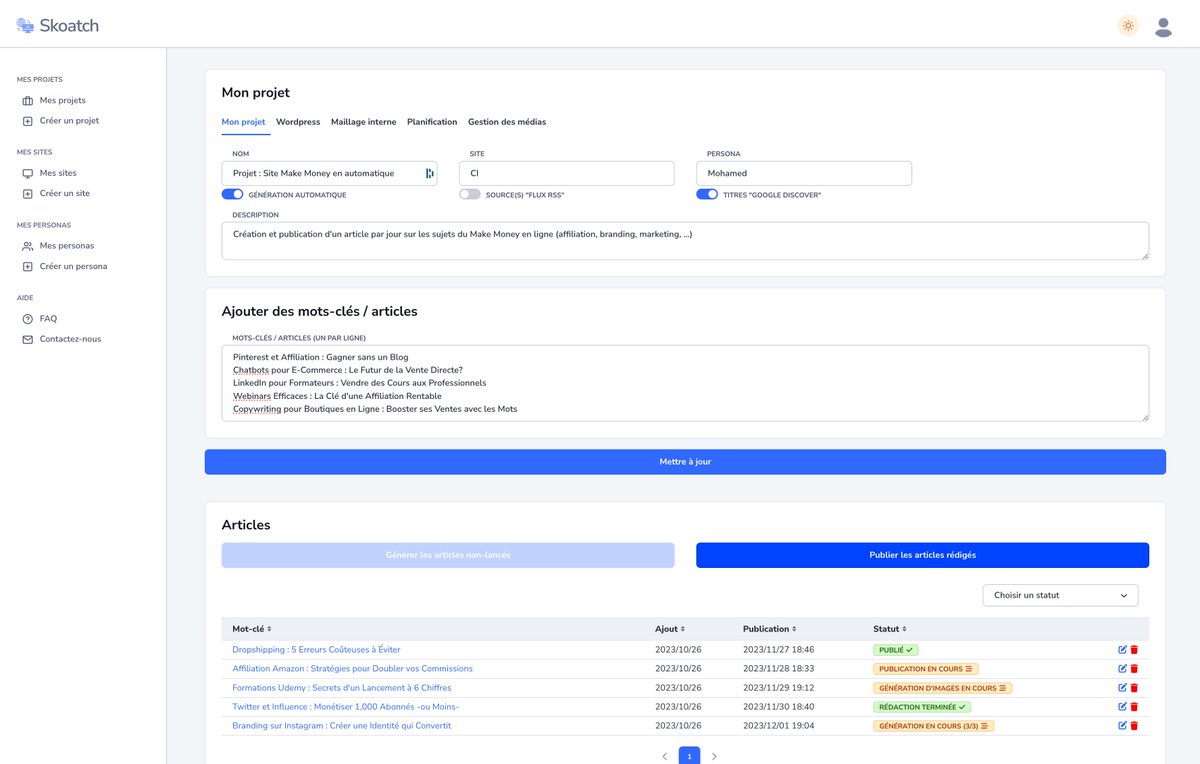Edit the Affiliation Amazon article
This screenshot has height=764, width=1200.
click(1122, 669)
